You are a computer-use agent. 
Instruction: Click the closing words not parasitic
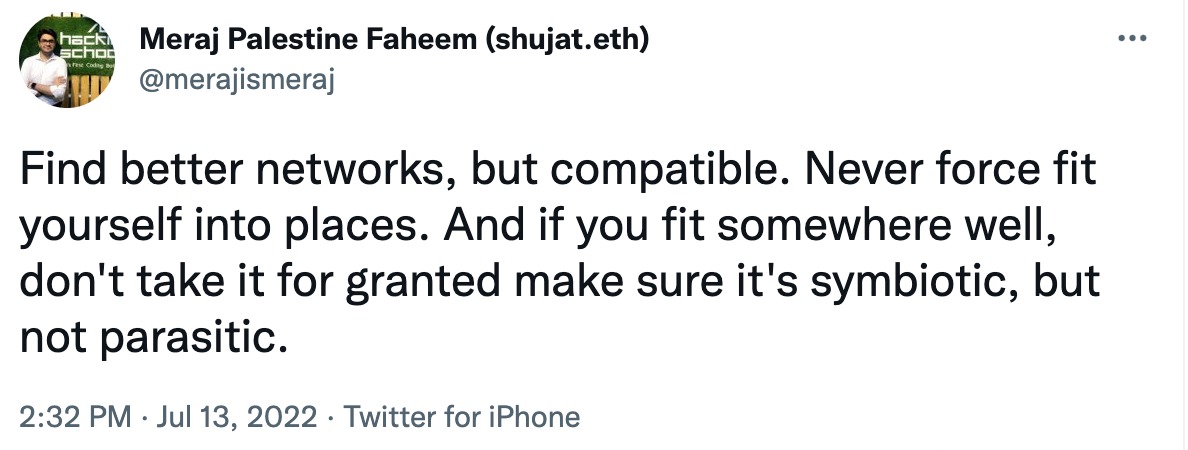click(x=154, y=339)
